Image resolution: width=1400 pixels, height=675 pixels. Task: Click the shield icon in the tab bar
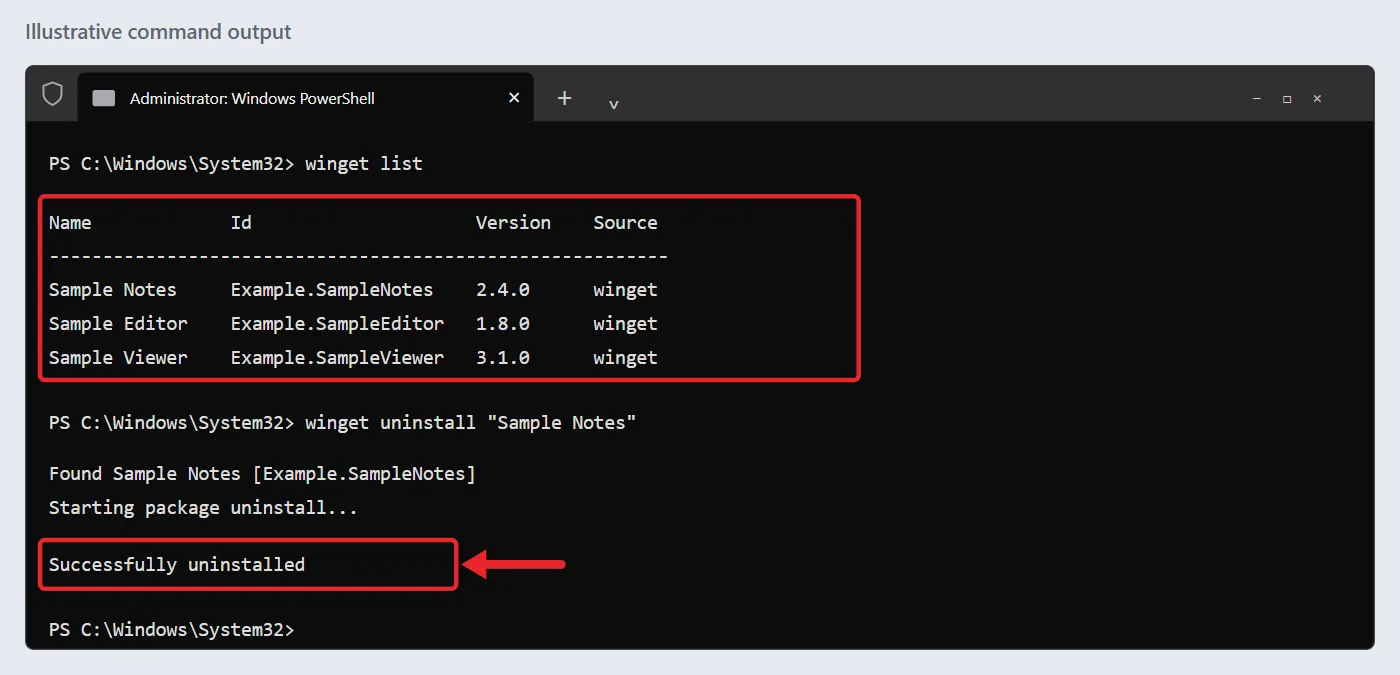[x=52, y=94]
